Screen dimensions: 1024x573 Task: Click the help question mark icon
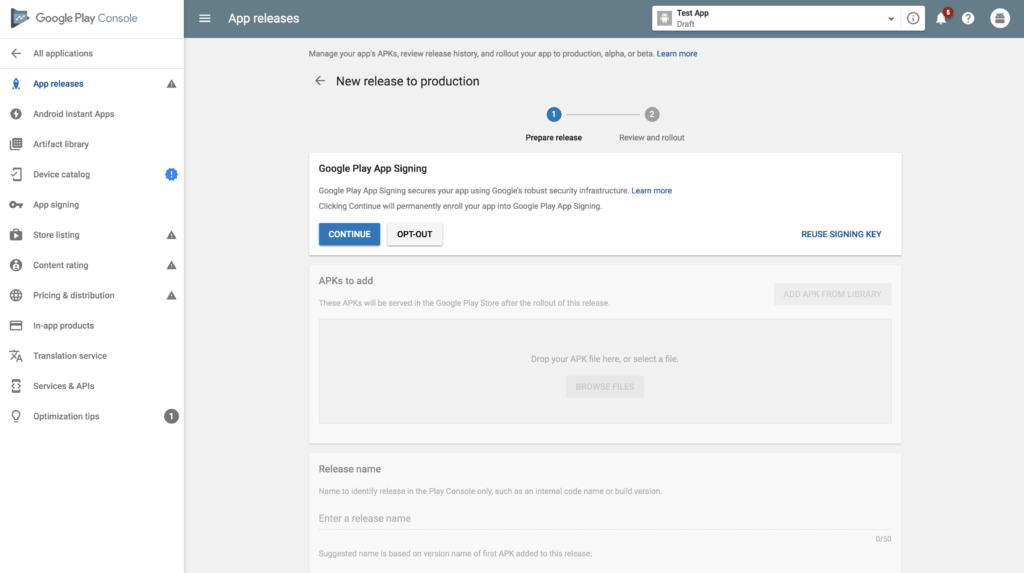968,18
